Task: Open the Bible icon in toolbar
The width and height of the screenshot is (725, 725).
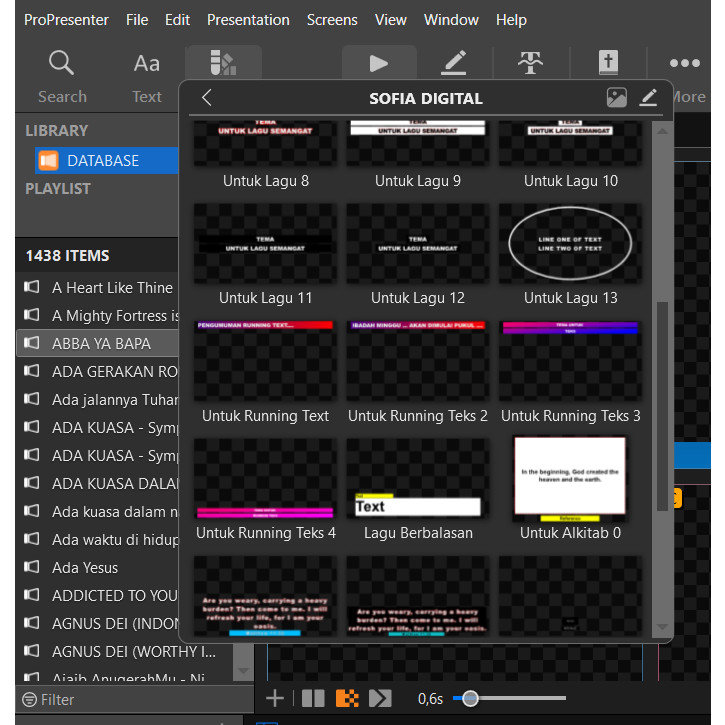Action: pyautogui.click(x=608, y=63)
